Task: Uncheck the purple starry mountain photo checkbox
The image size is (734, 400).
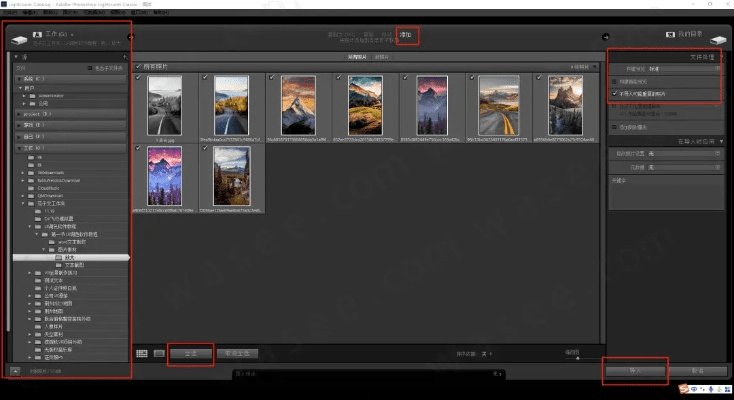Action: tap(138, 148)
